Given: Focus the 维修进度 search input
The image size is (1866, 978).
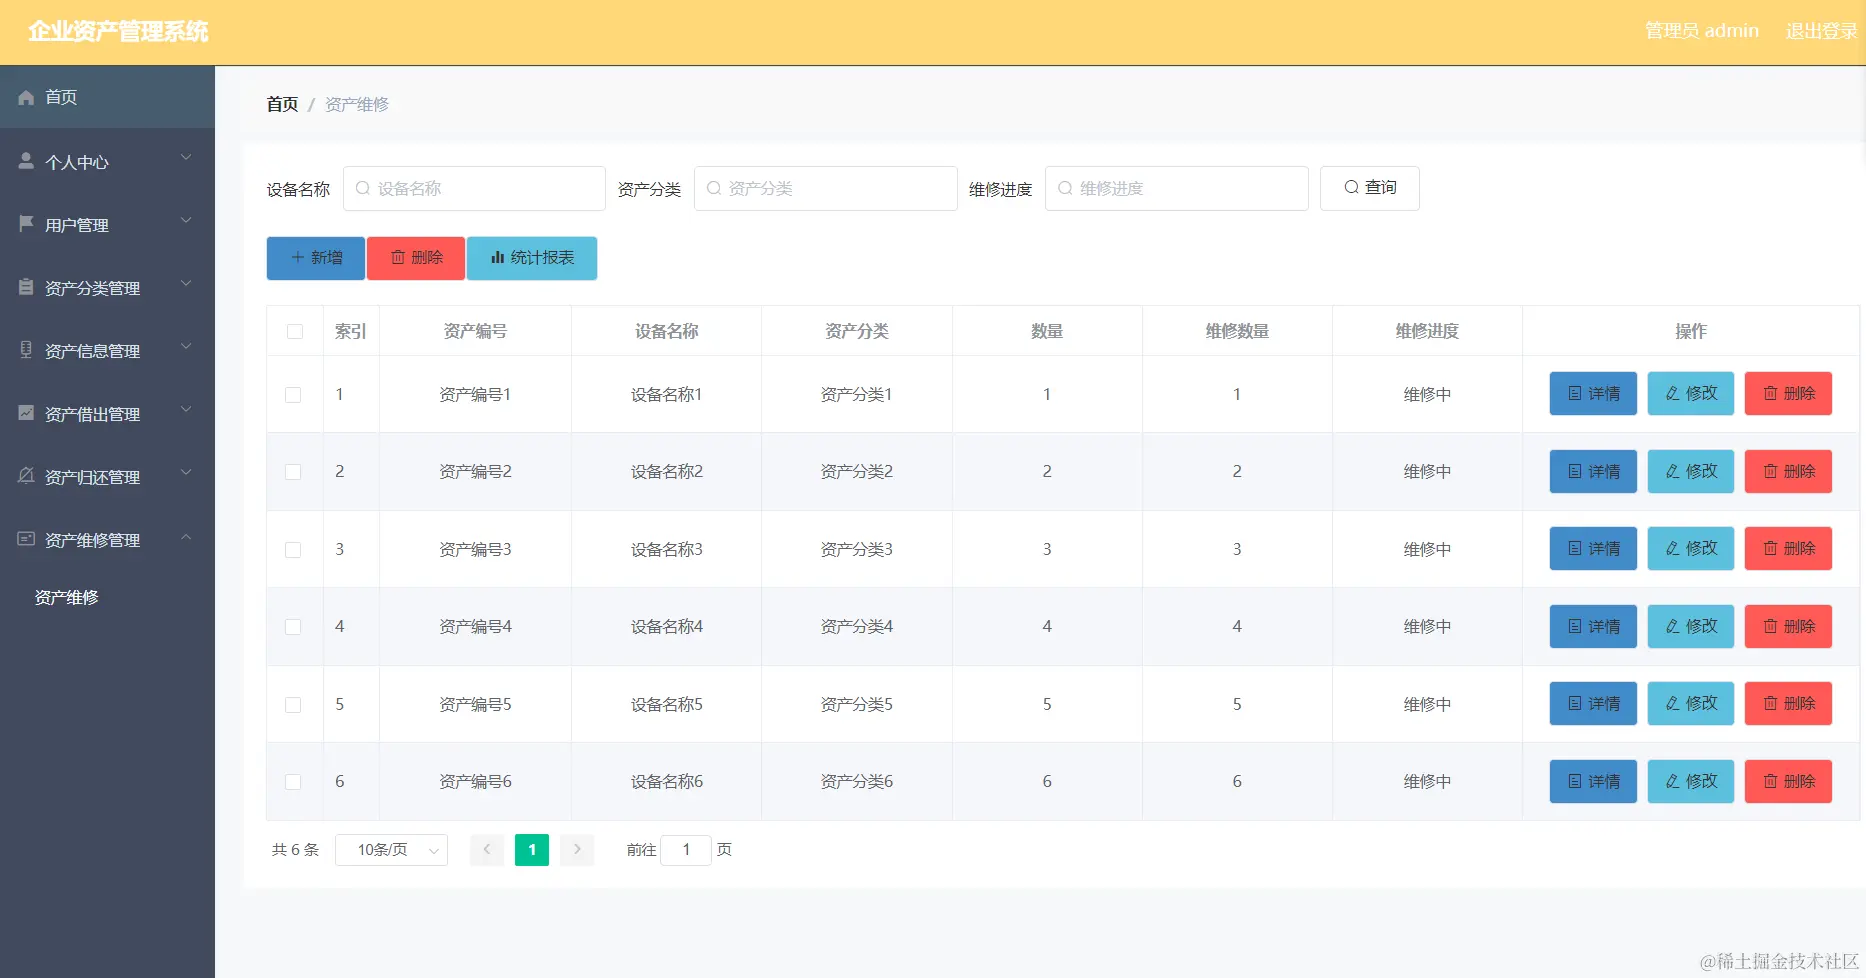Looking at the screenshot, I should (x=1177, y=188).
